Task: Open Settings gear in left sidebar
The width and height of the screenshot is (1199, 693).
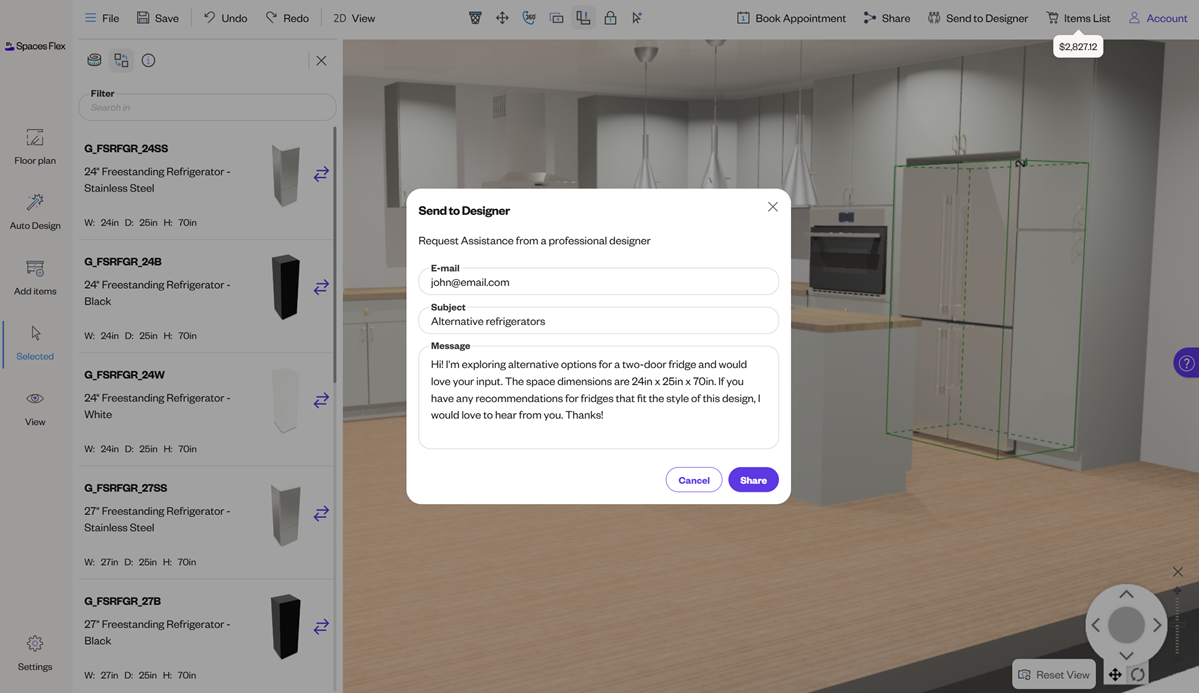Action: click(x=35, y=652)
